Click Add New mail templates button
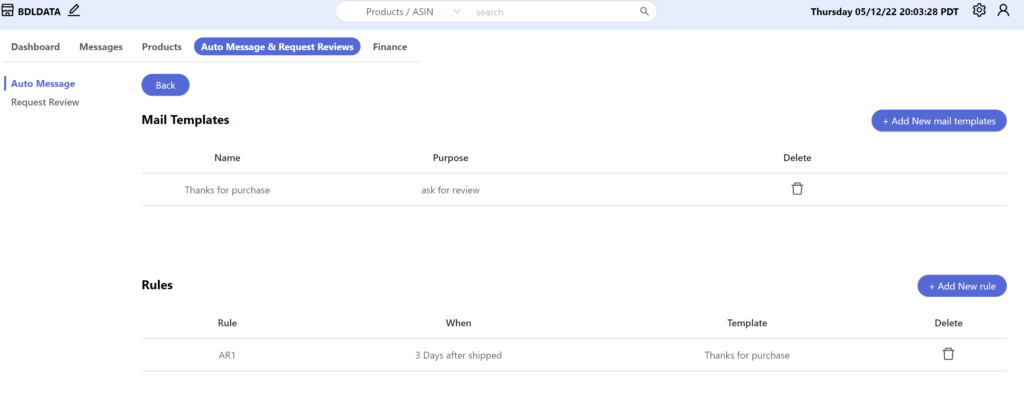 coord(939,121)
